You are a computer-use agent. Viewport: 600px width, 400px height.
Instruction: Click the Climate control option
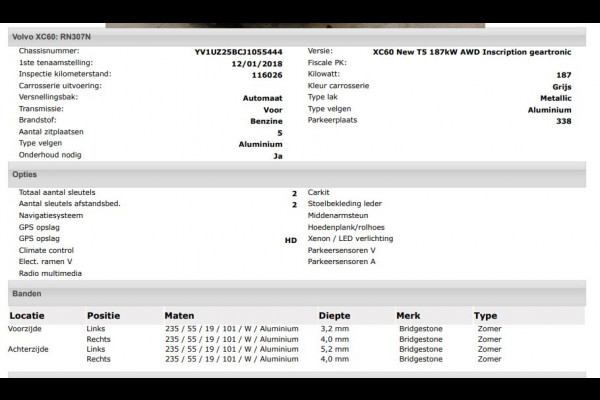coord(46,250)
